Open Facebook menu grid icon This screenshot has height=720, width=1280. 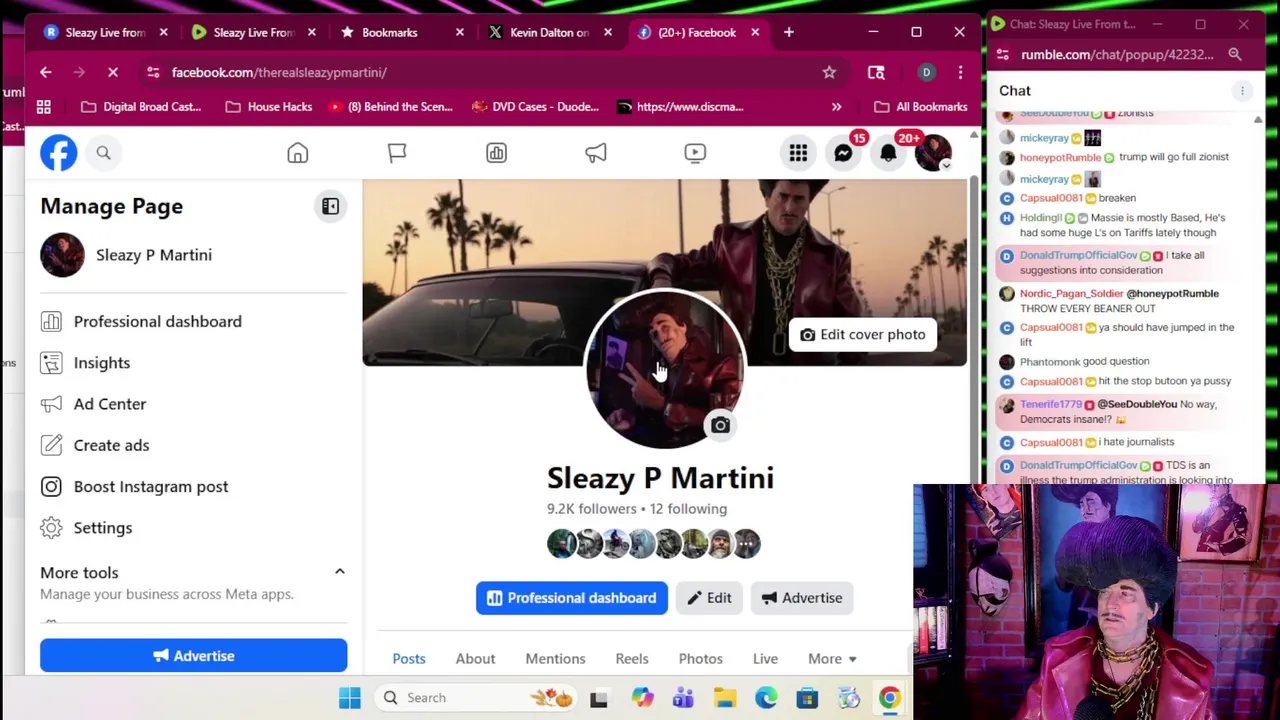pyautogui.click(x=798, y=153)
